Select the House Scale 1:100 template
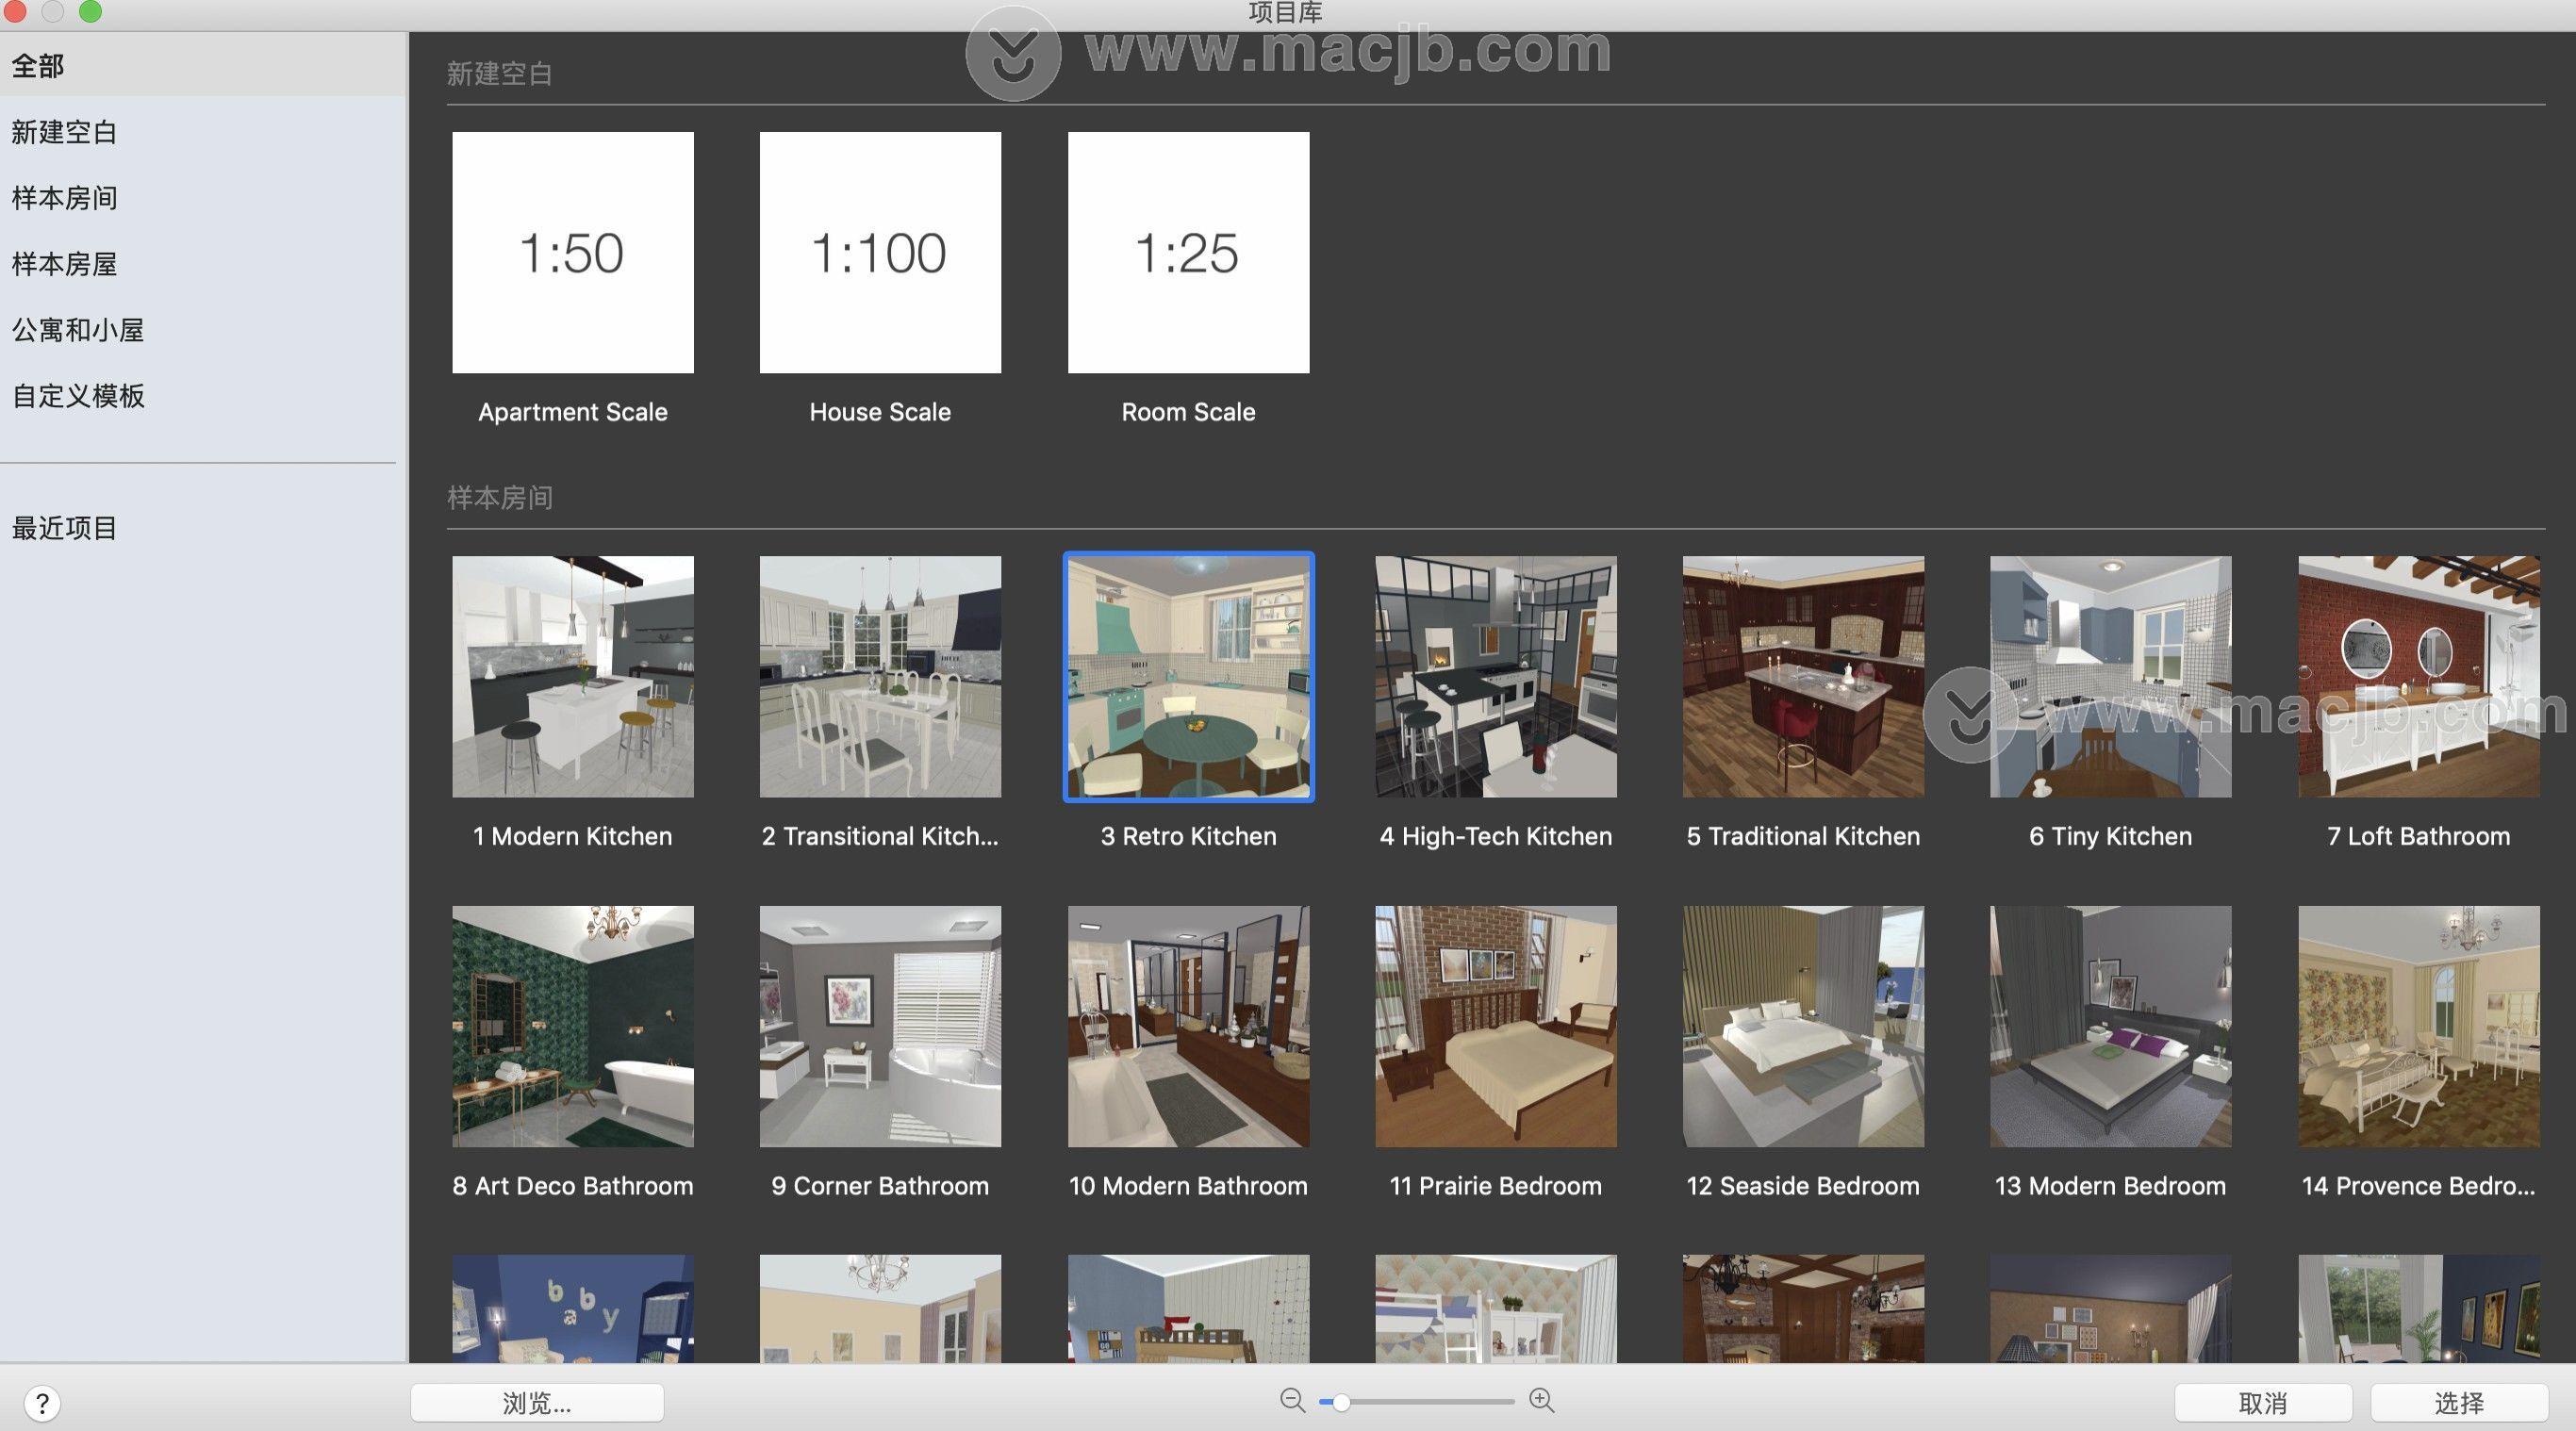 coord(880,251)
